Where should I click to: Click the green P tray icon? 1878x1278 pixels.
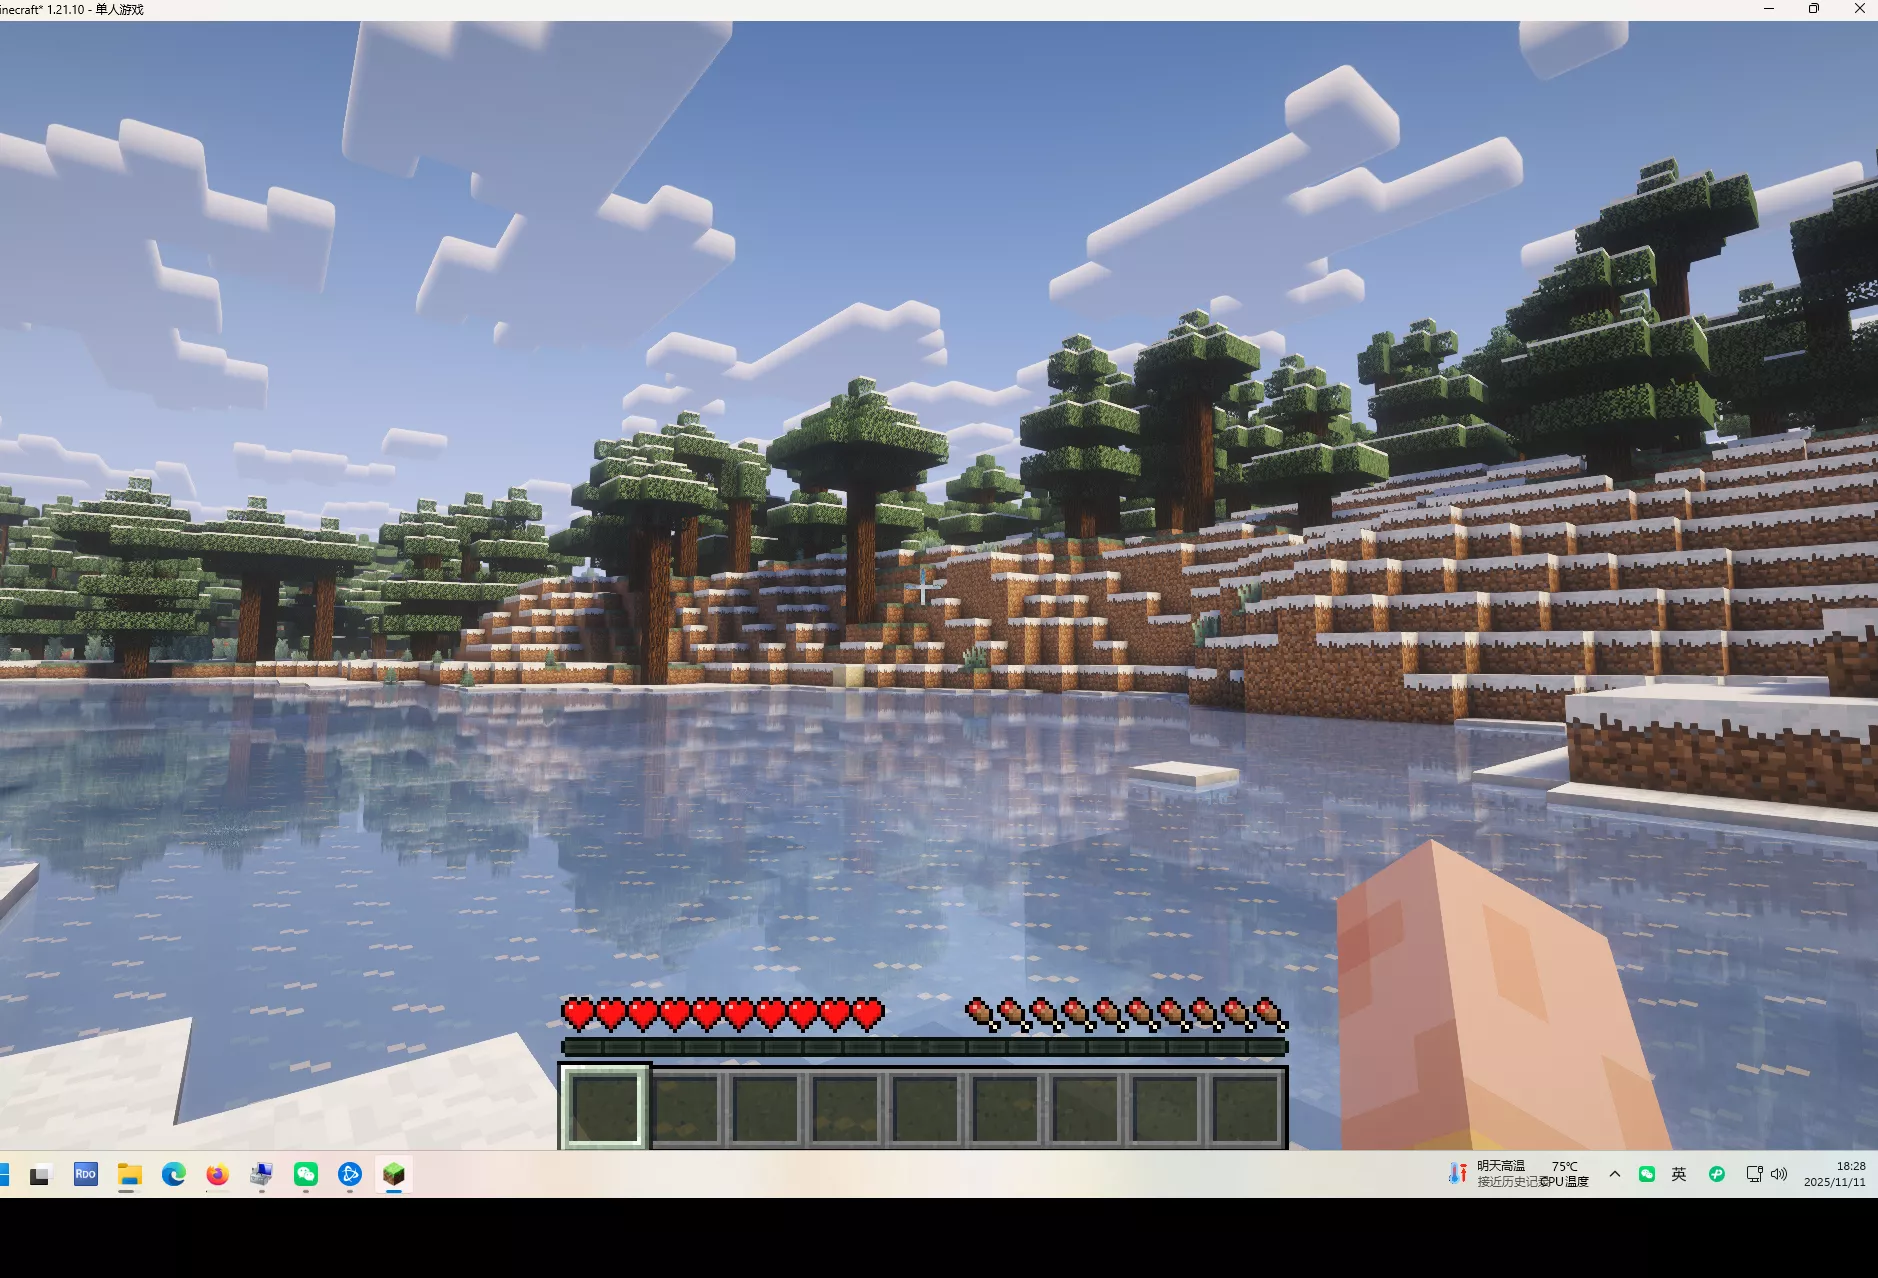pos(1716,1174)
